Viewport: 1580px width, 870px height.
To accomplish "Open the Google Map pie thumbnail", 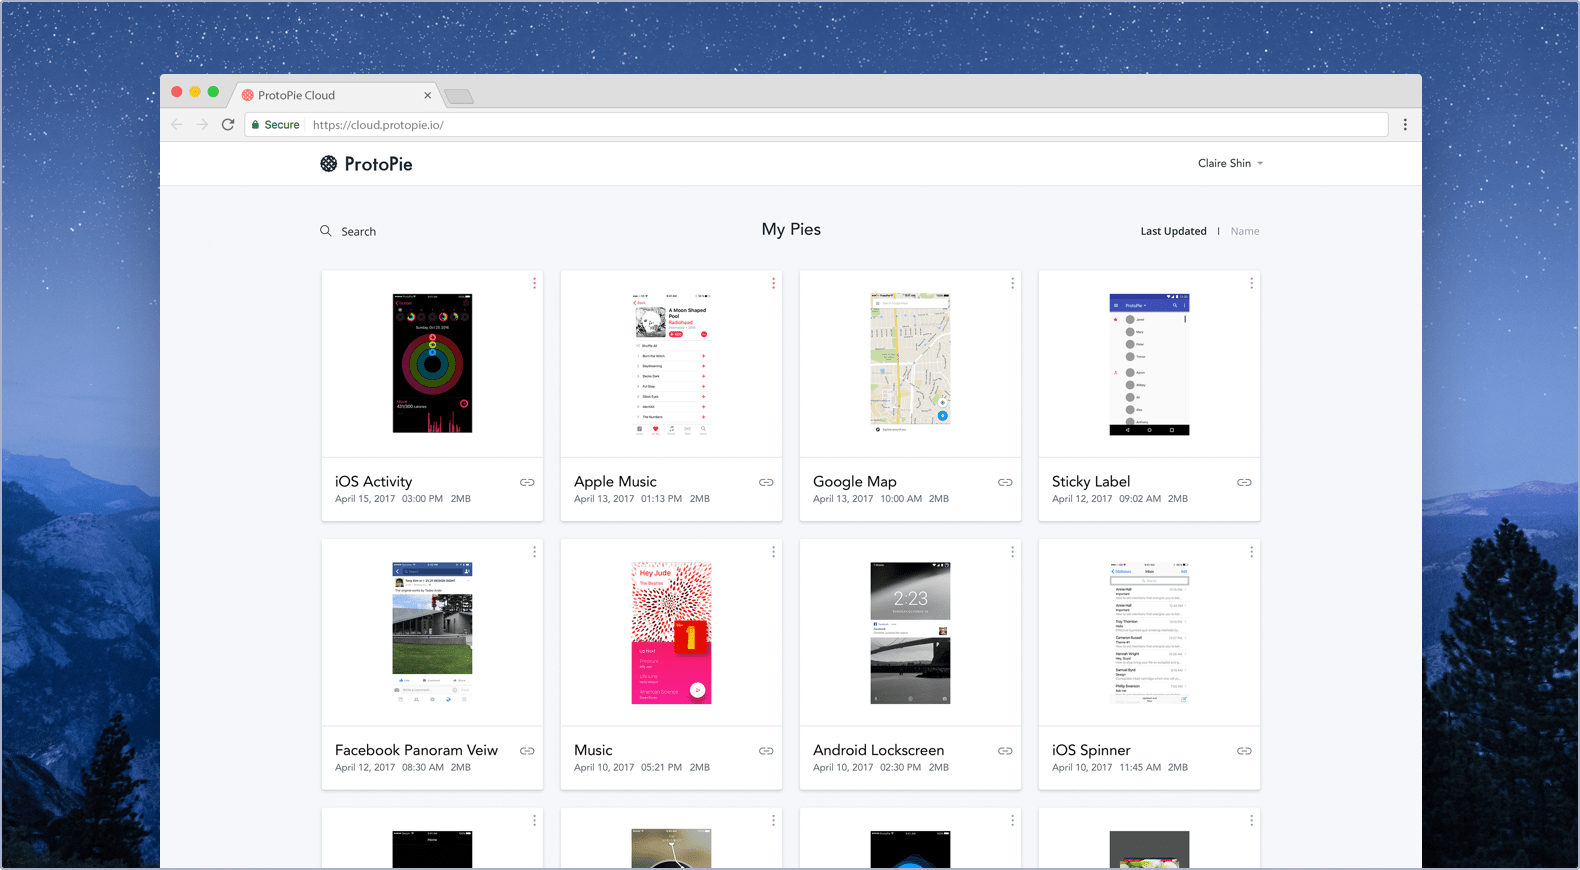I will tap(910, 361).
